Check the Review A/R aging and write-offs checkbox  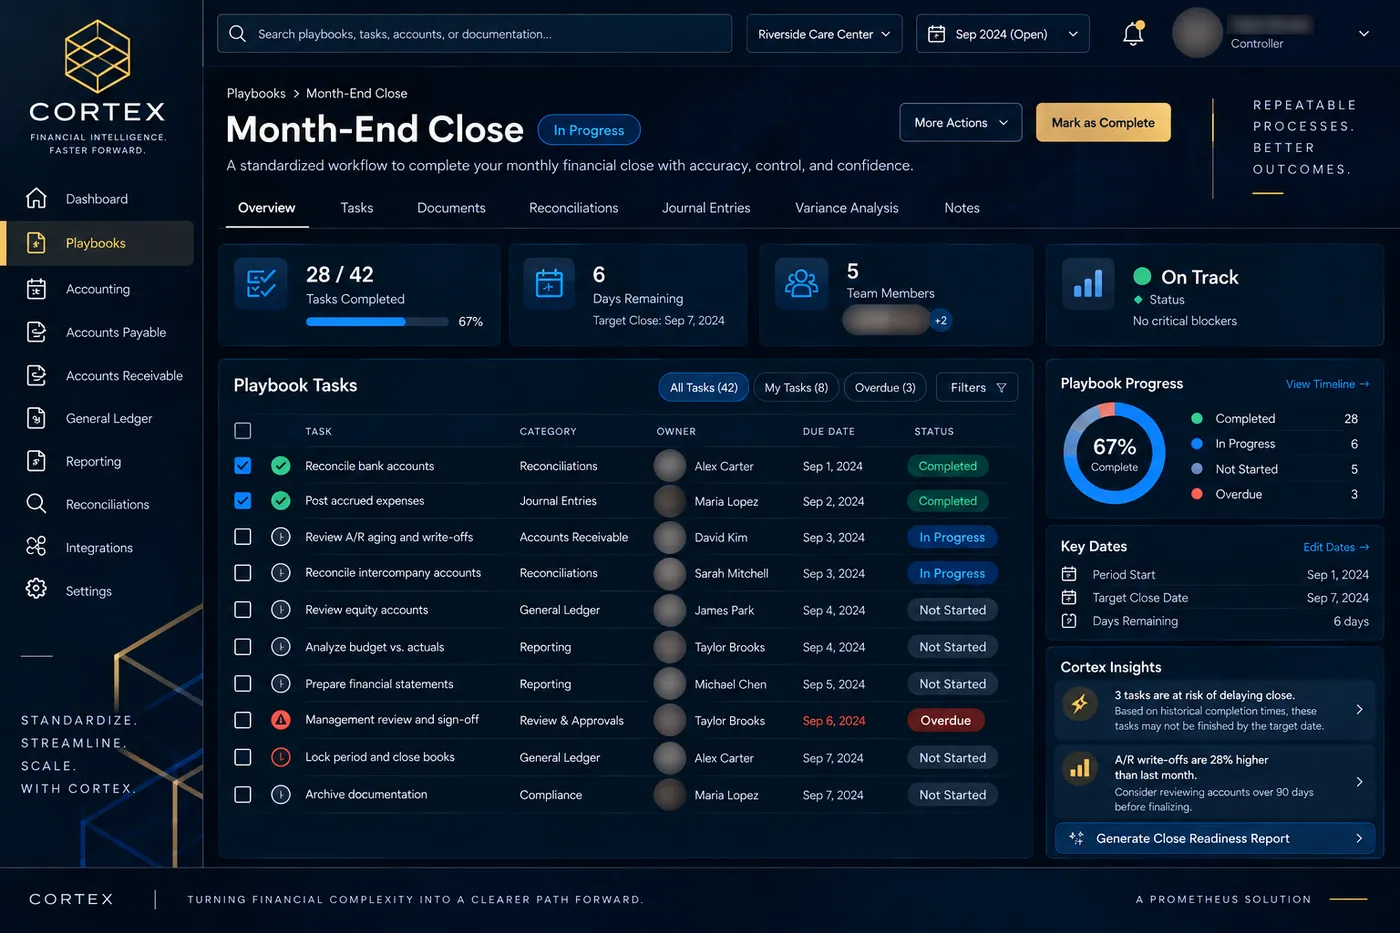click(242, 537)
